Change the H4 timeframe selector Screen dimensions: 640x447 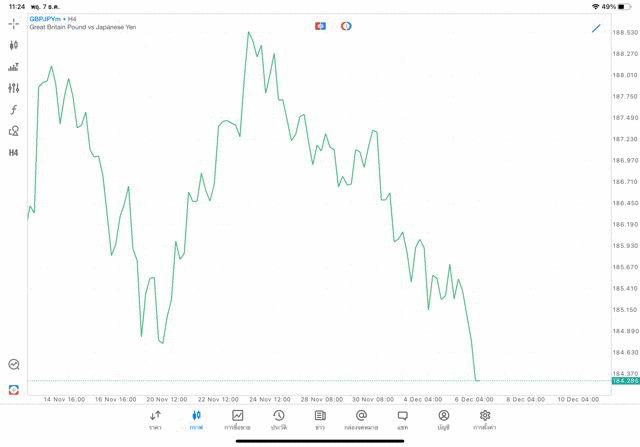pyautogui.click(x=14, y=153)
